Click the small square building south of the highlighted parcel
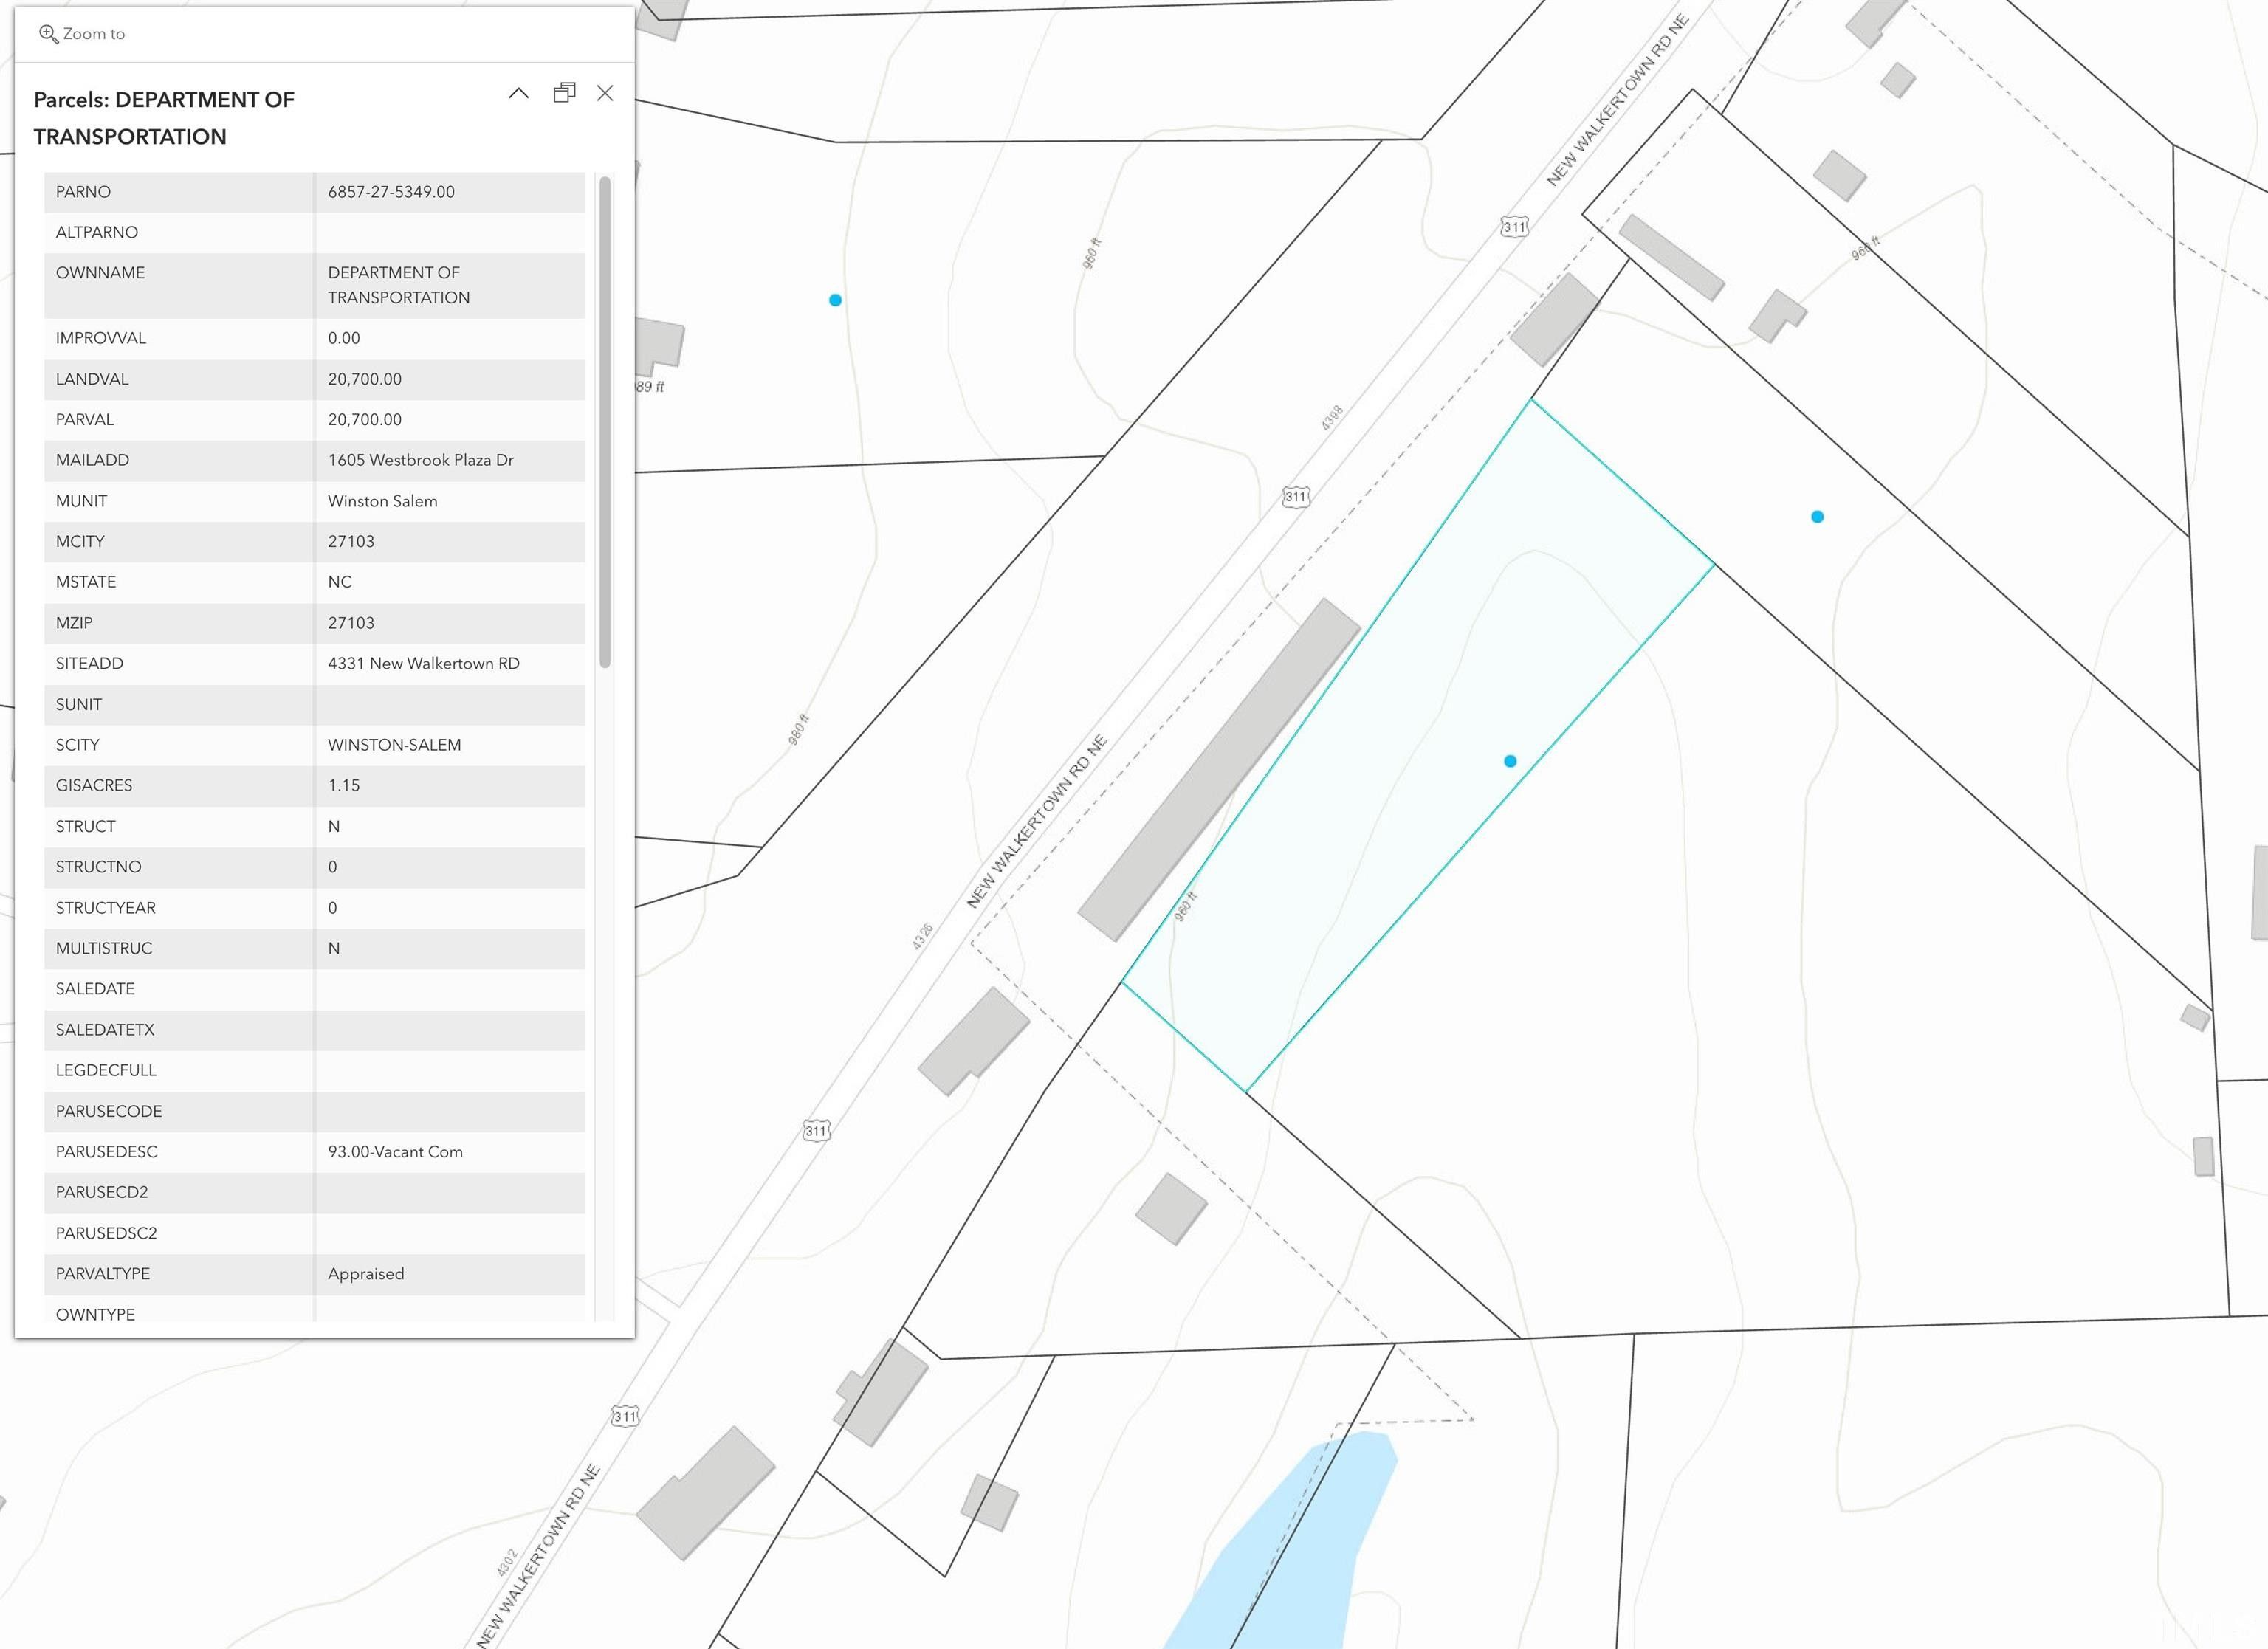Viewport: 2268px width, 1649px height. pyautogui.click(x=1171, y=1208)
